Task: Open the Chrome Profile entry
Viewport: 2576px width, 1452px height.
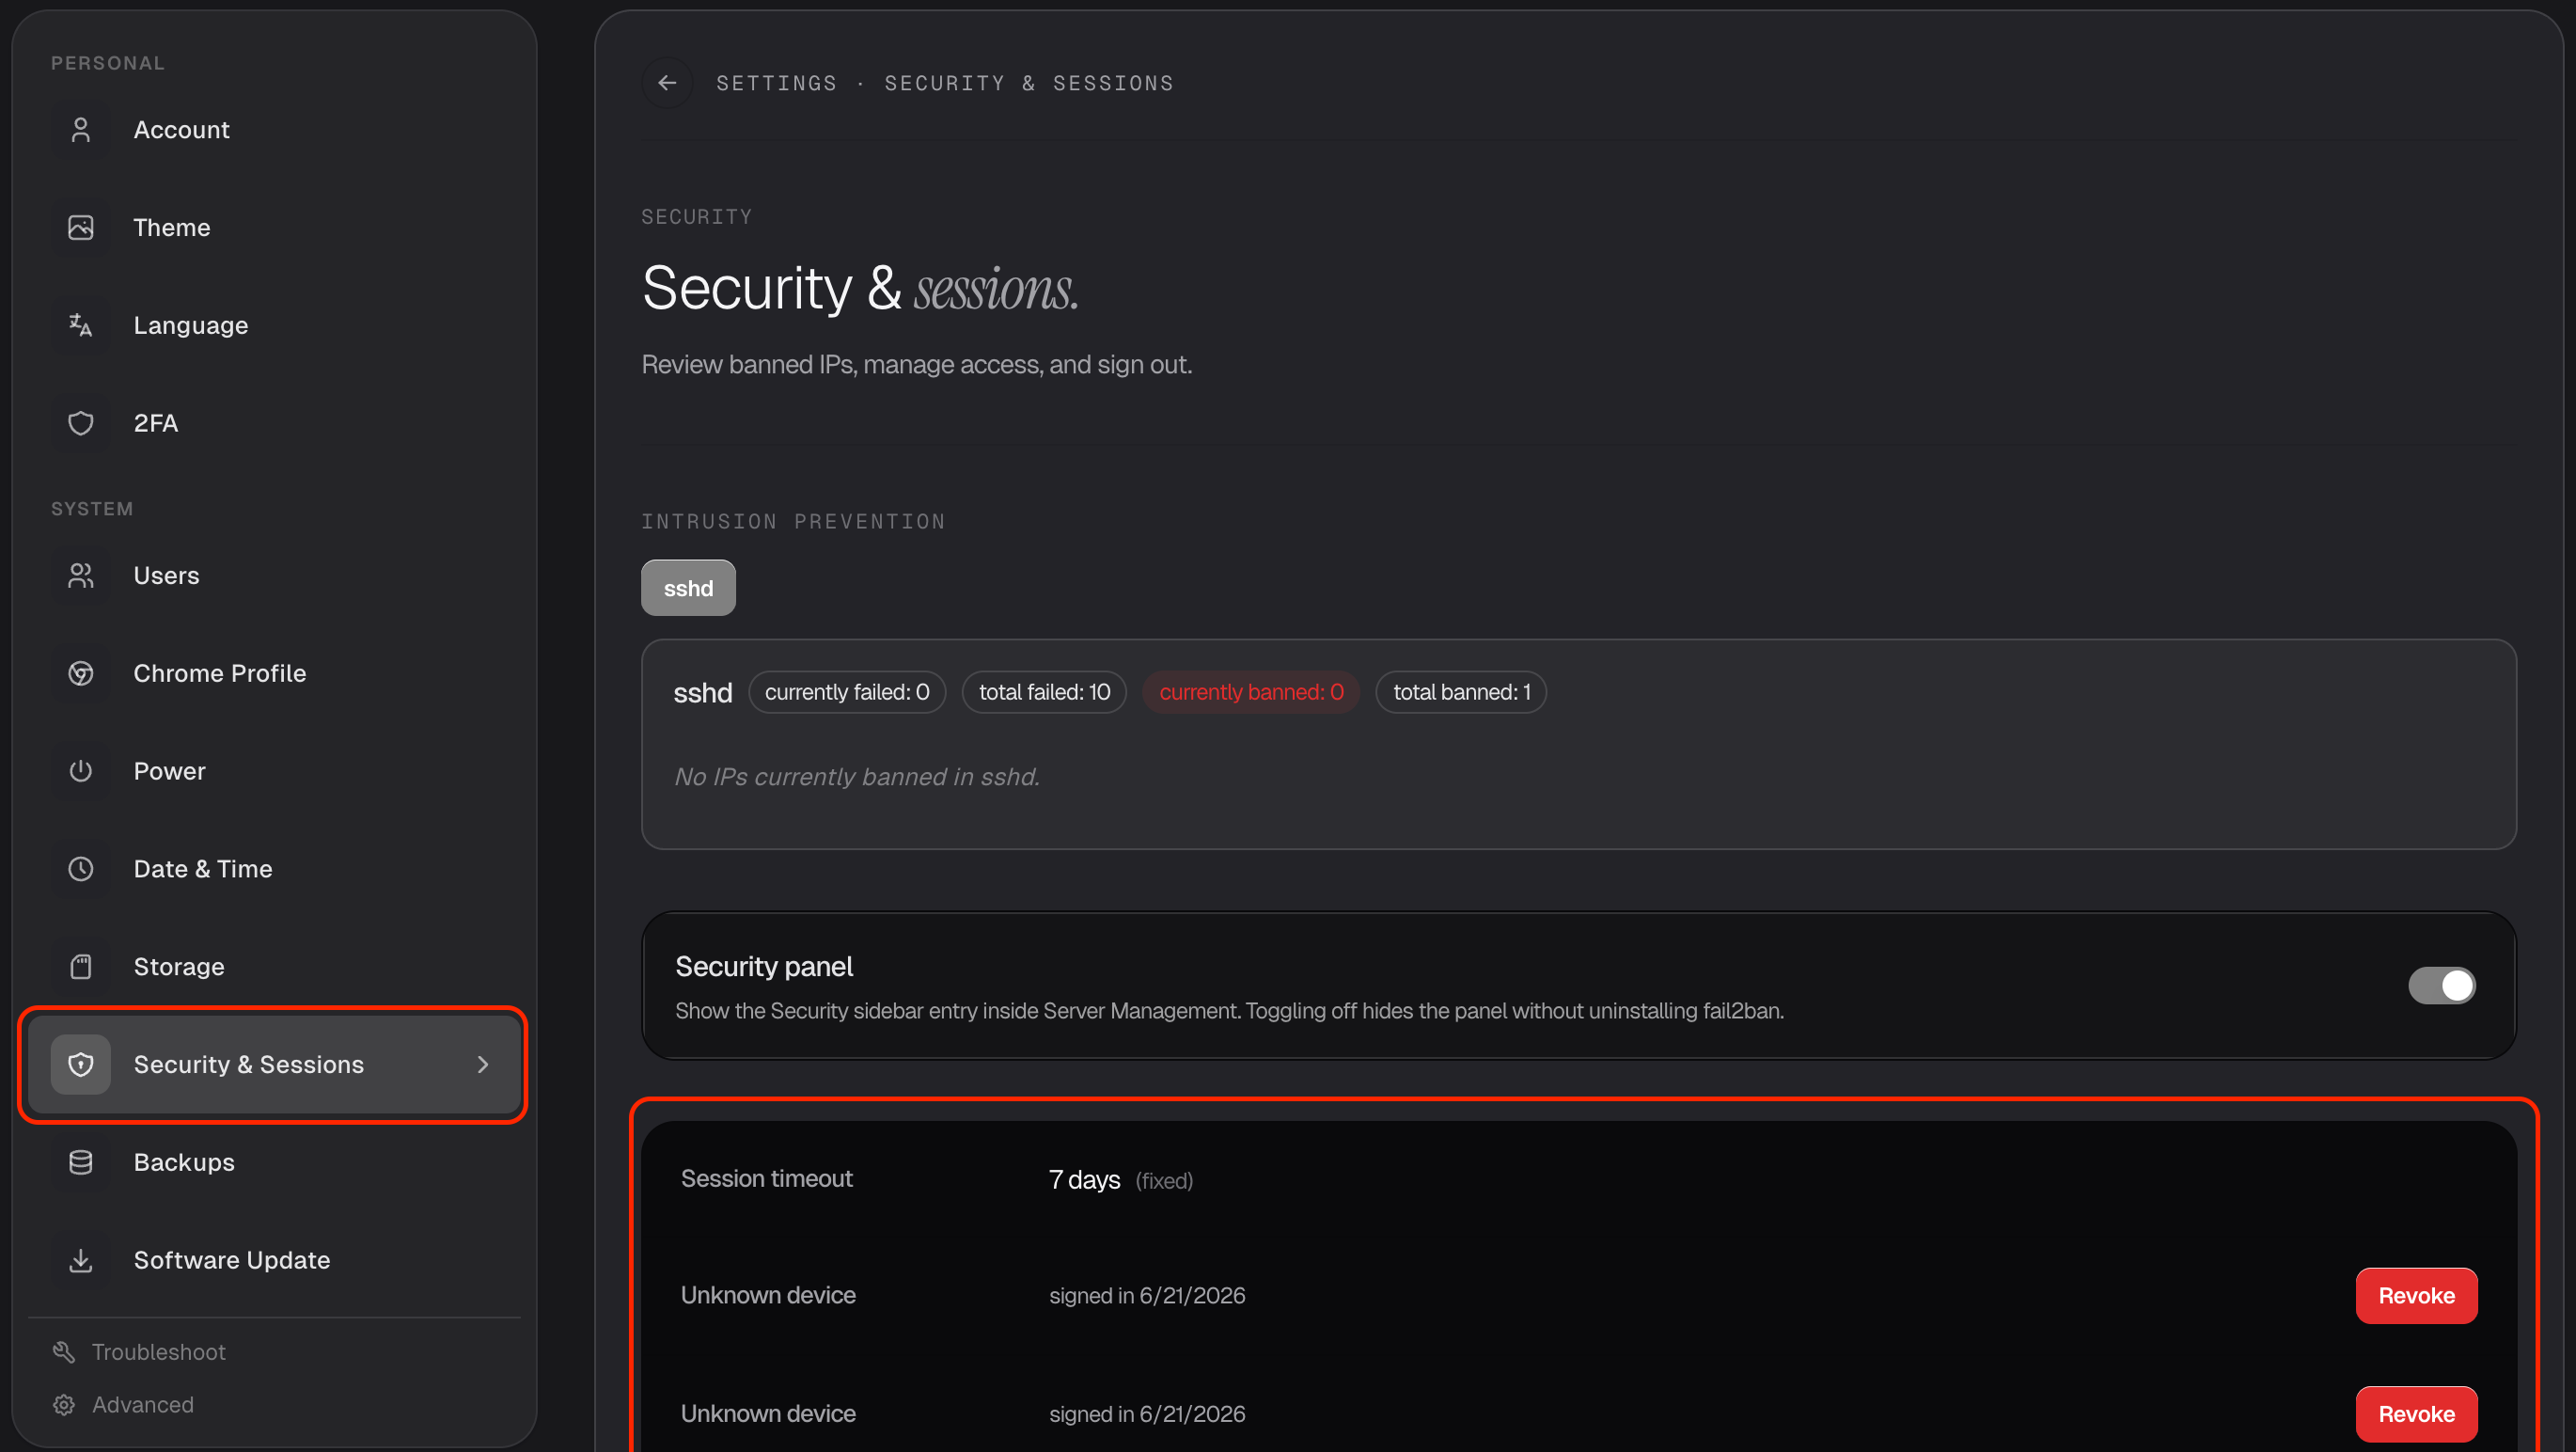Action: tap(274, 674)
